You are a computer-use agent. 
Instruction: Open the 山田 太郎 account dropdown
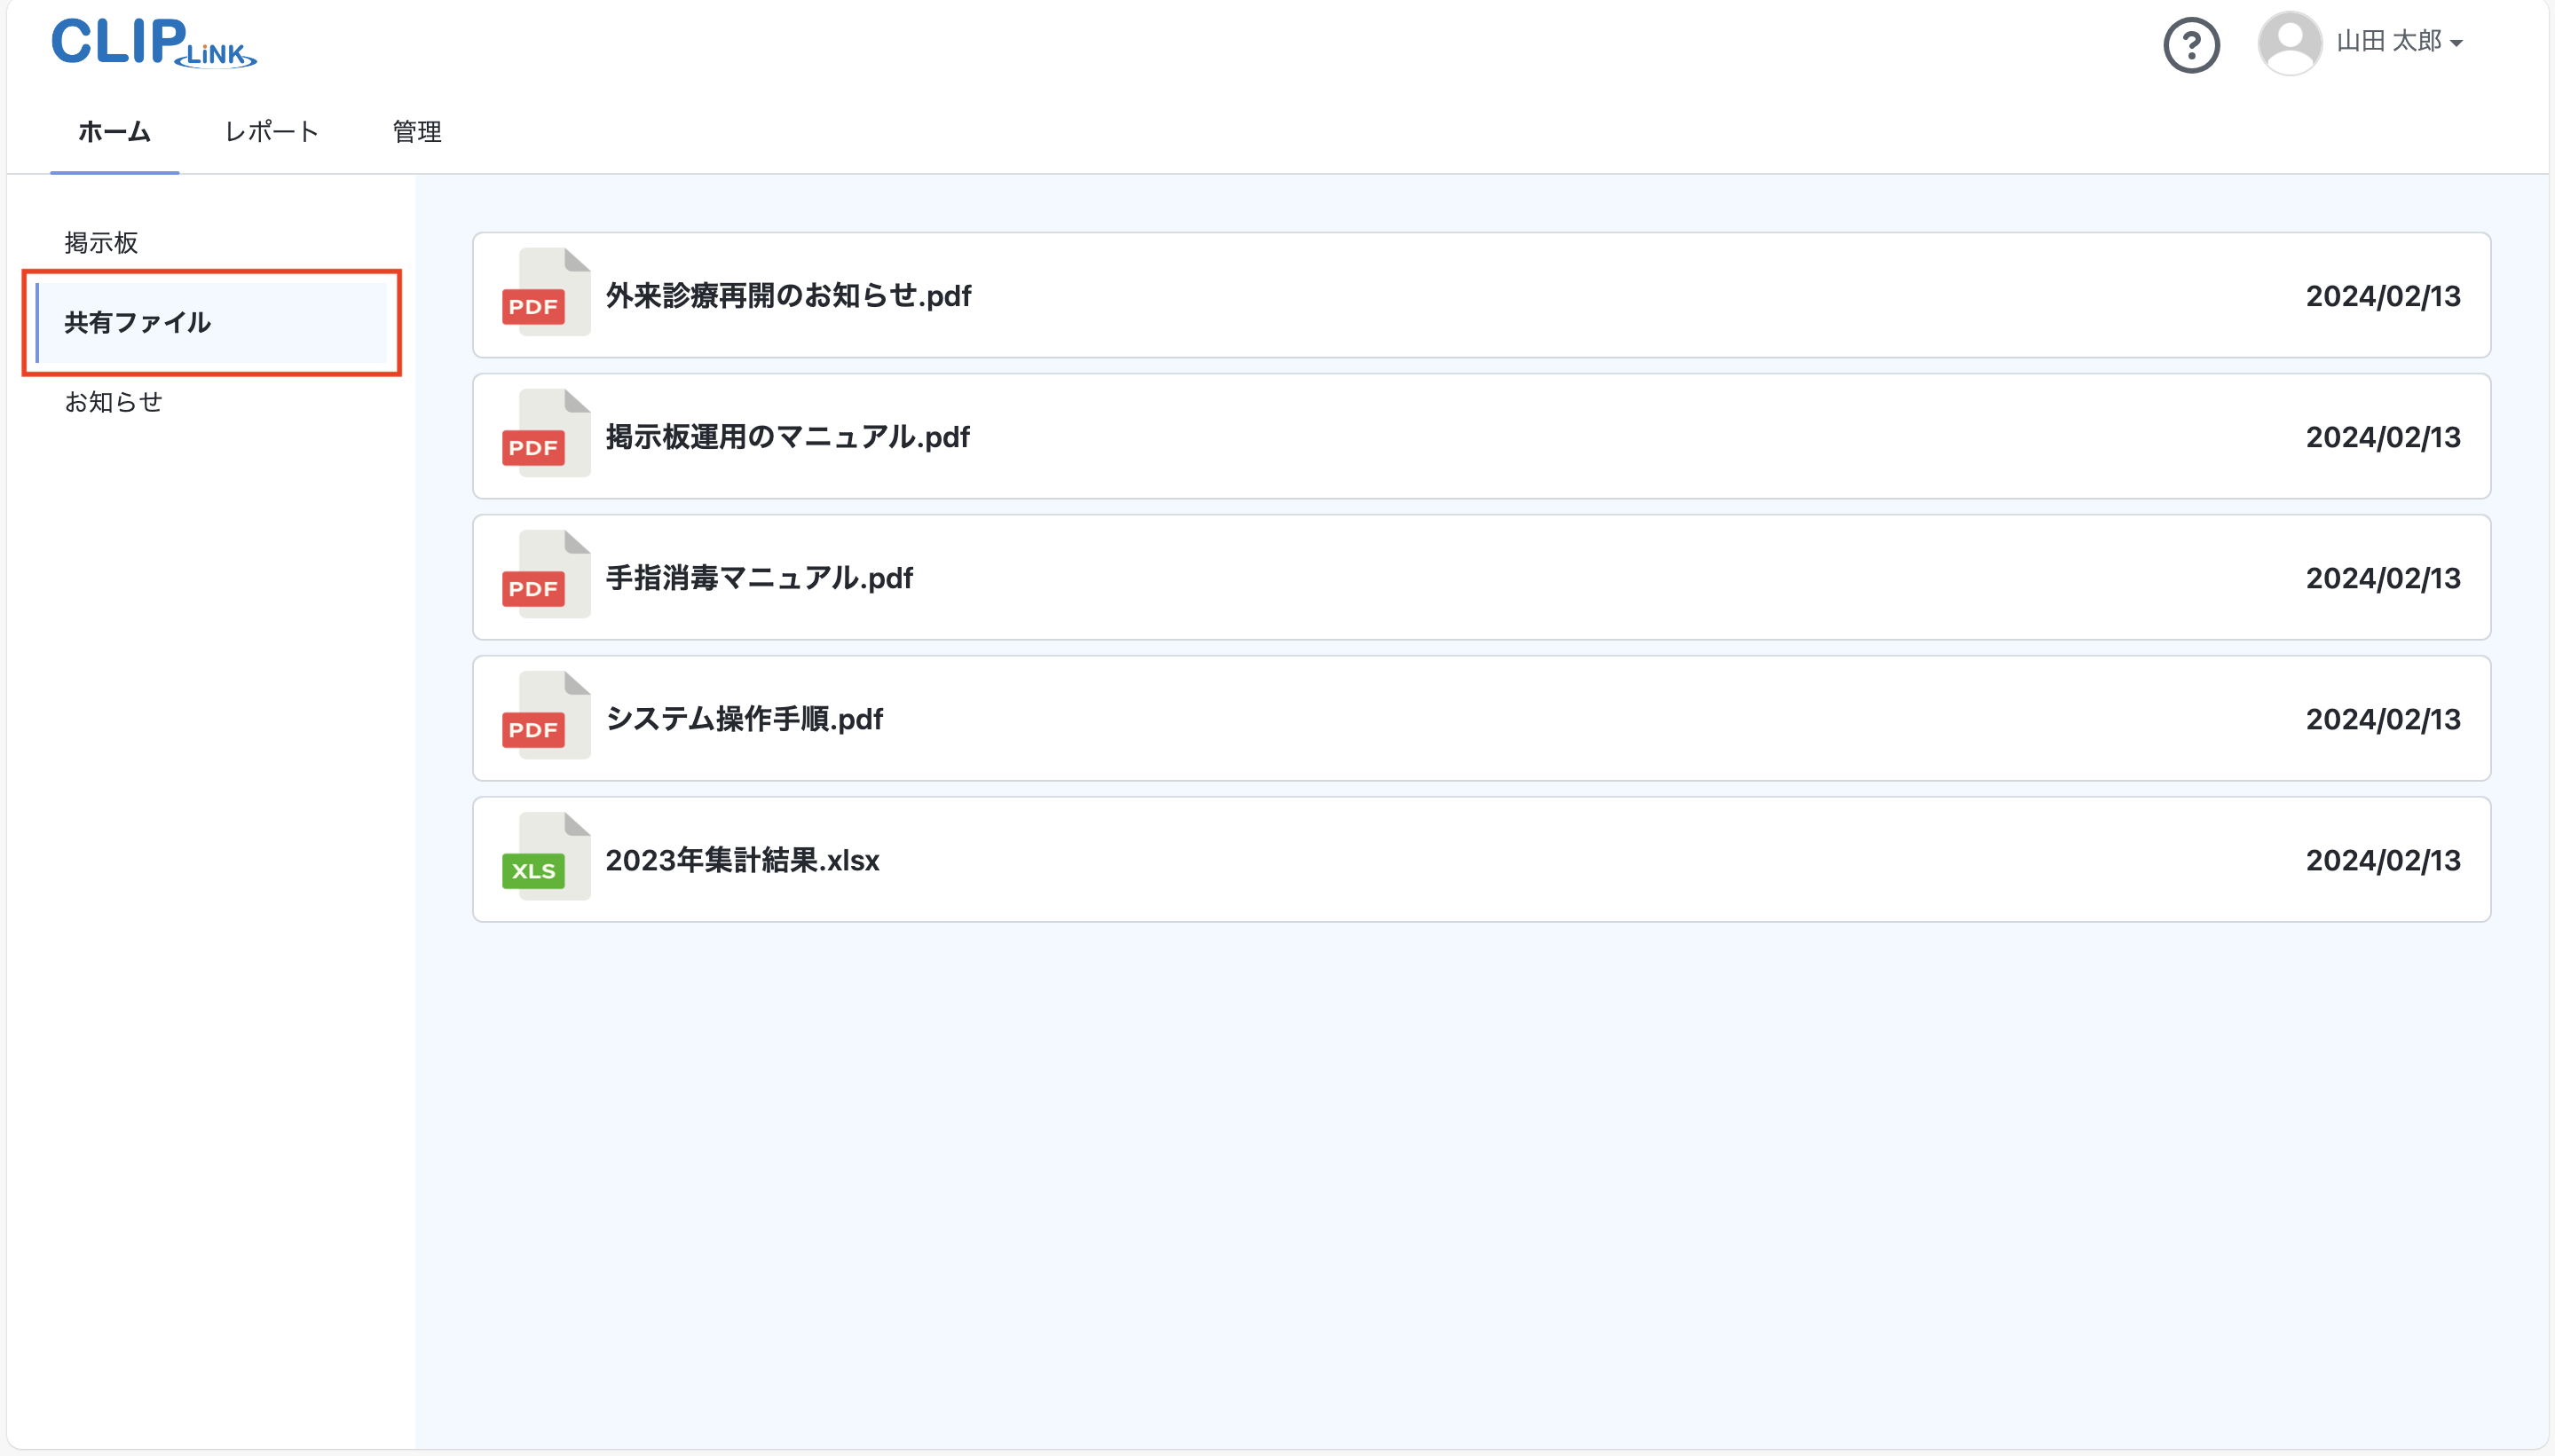(x=2391, y=42)
